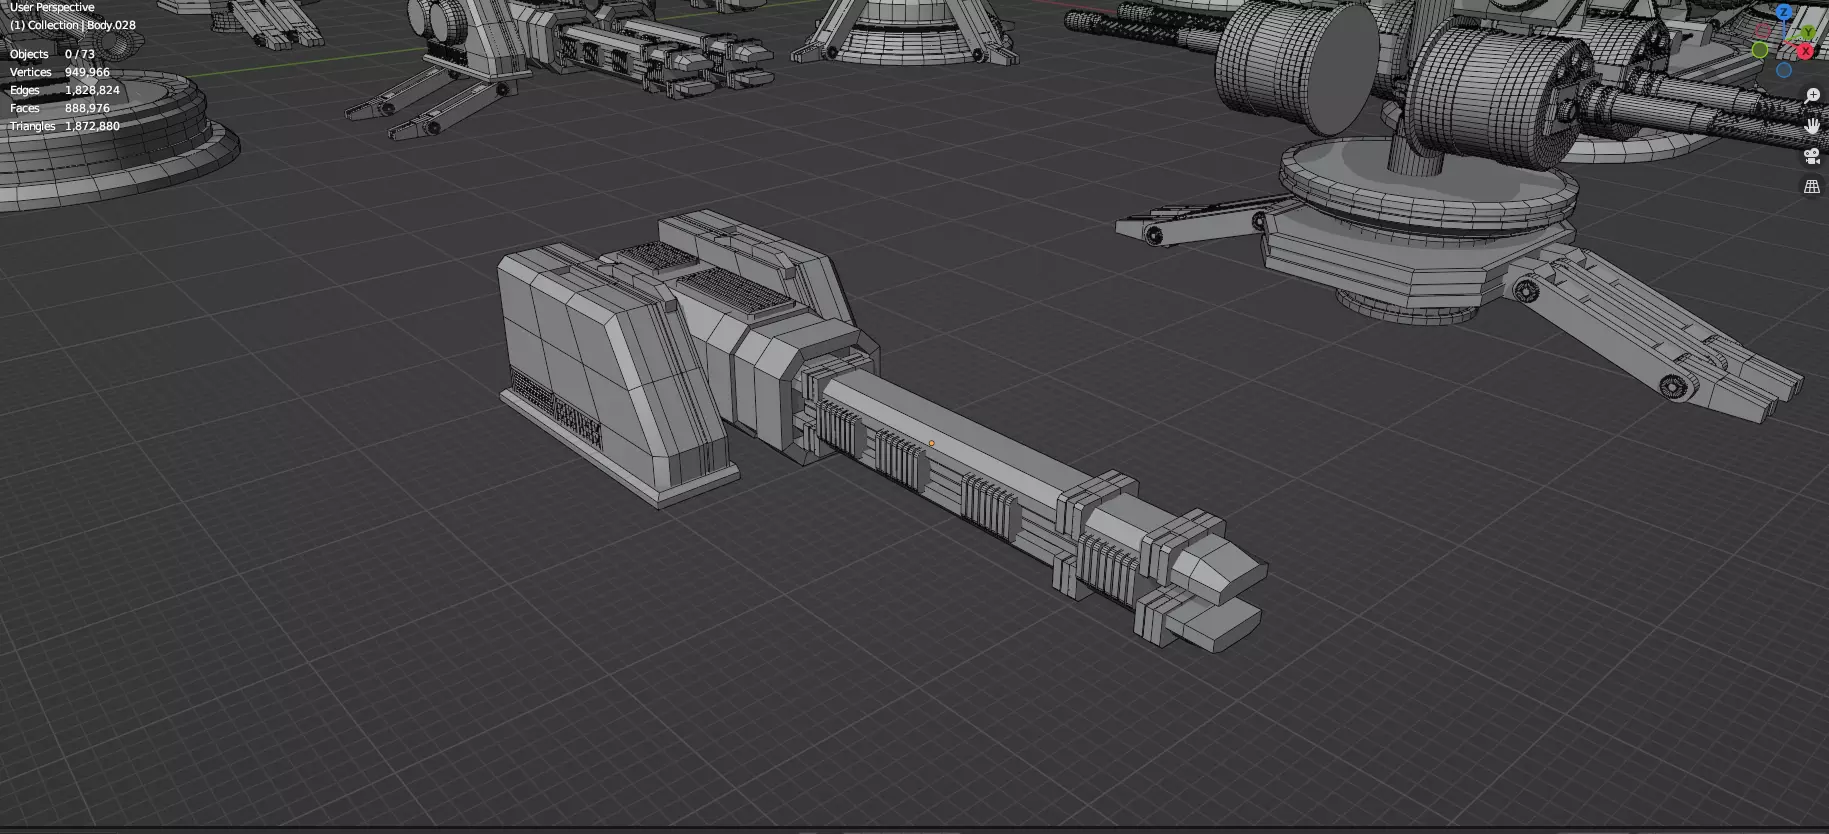Click the Vertices '949,966' statistic

click(87, 72)
